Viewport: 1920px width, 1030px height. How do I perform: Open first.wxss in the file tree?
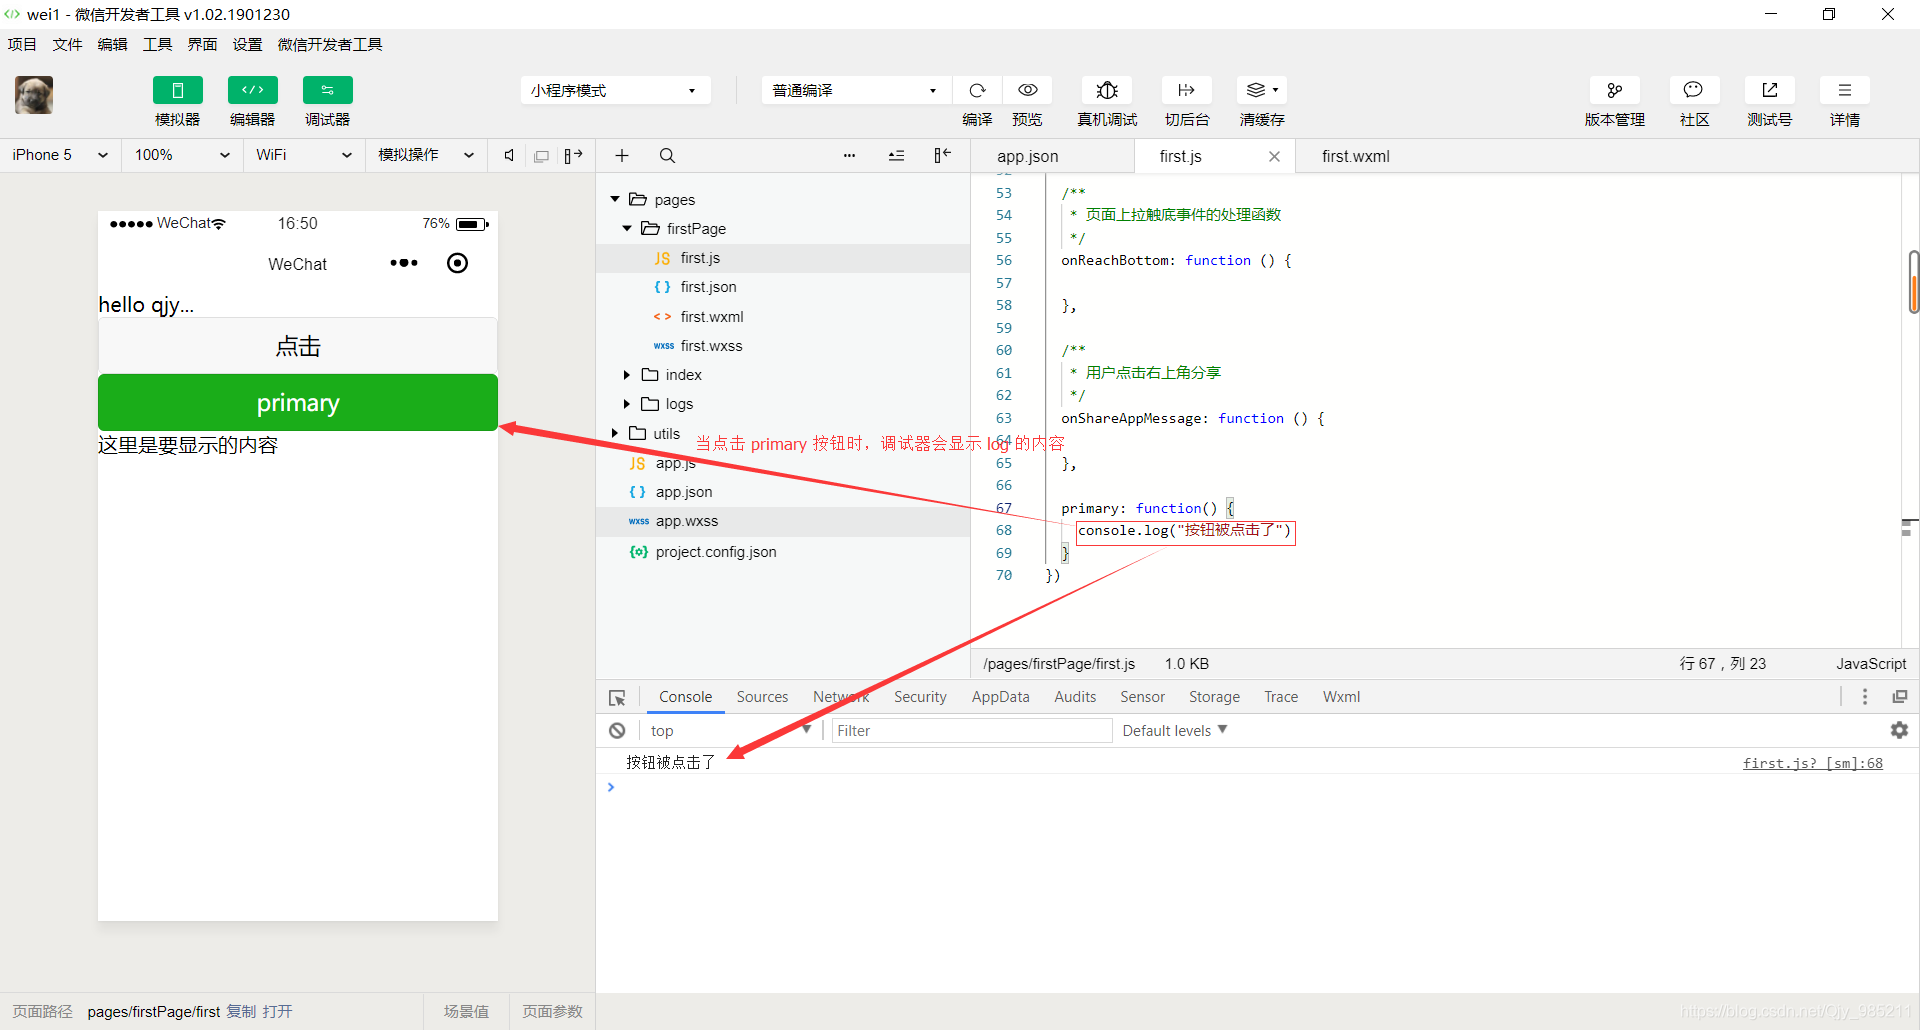(x=783, y=346)
